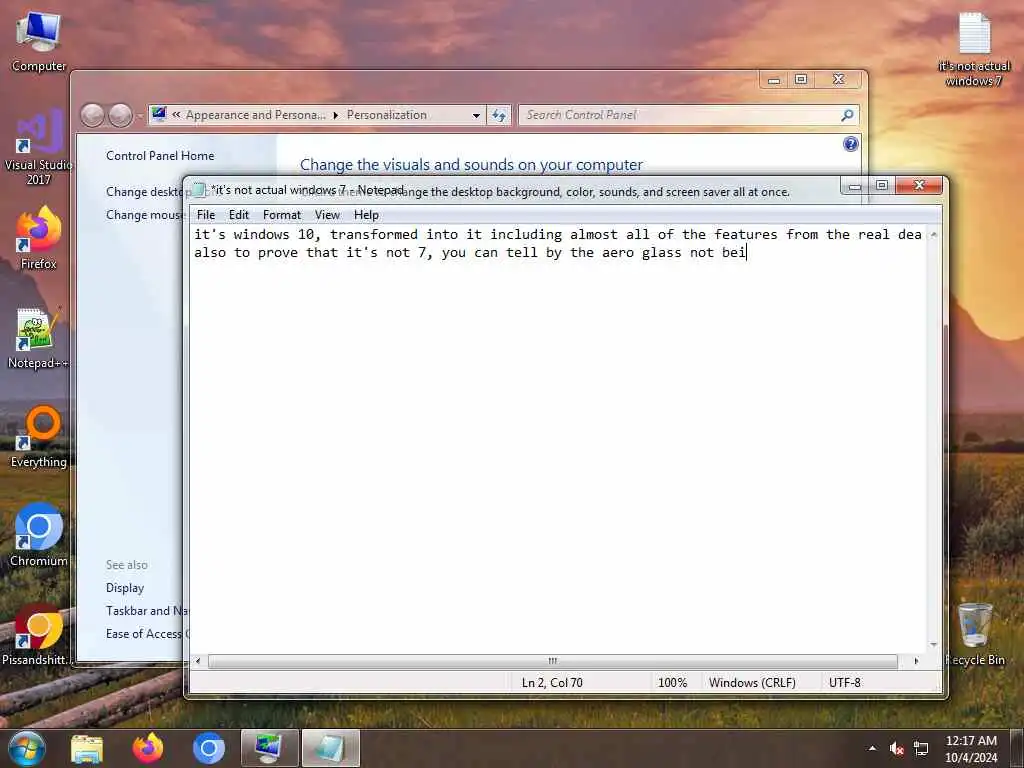The image size is (1024, 768).
Task: Open the Chromium desktop shortcut
Action: coord(38,536)
